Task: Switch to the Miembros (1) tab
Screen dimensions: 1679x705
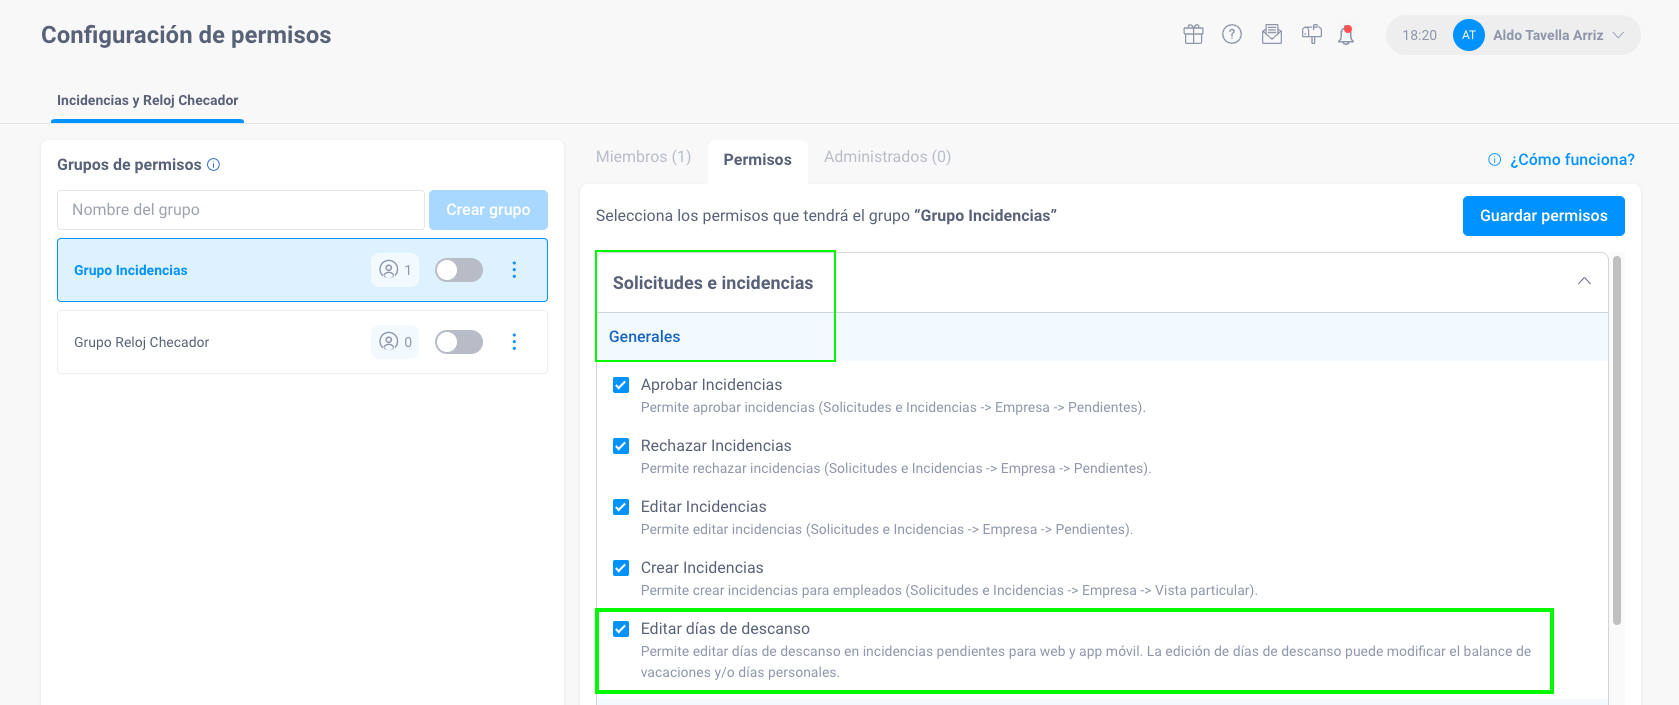Action: point(643,157)
